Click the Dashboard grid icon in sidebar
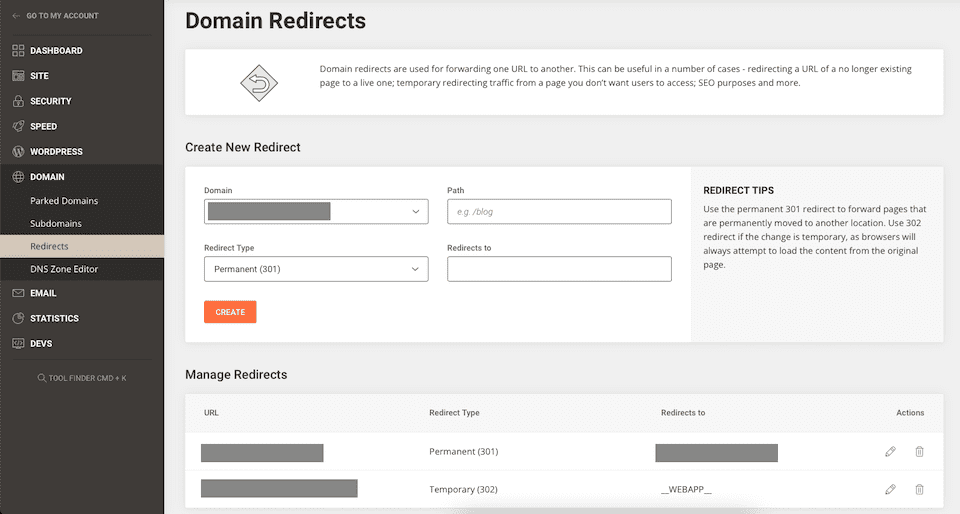The height and width of the screenshot is (514, 960). (18, 51)
